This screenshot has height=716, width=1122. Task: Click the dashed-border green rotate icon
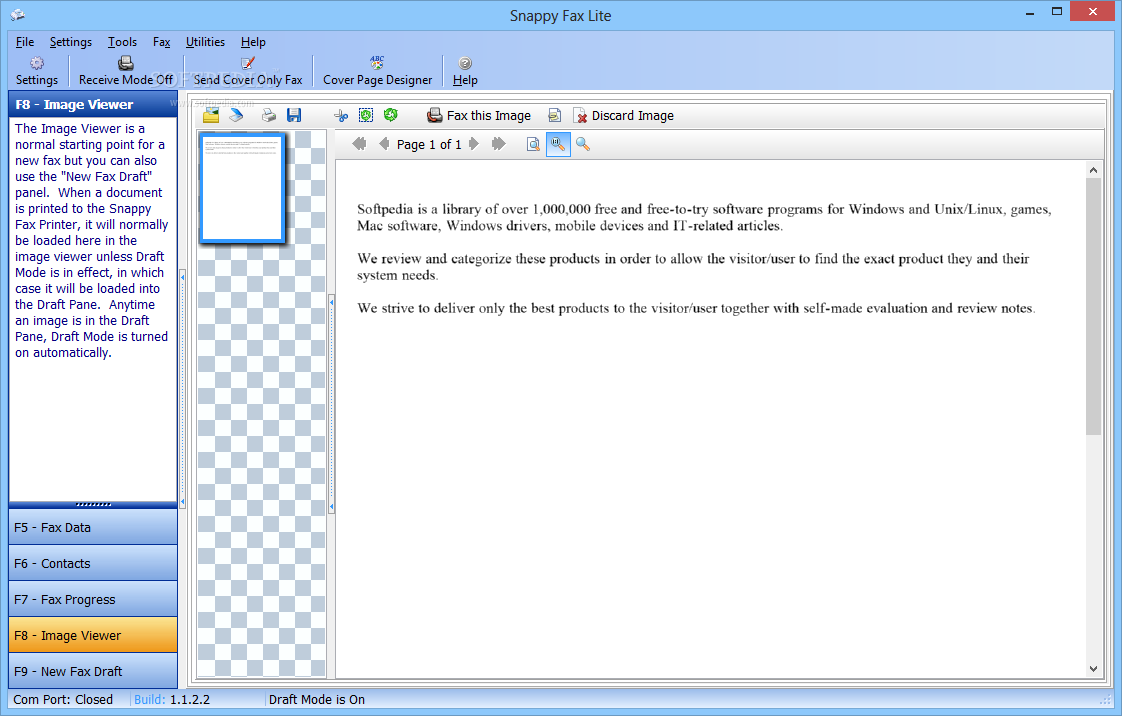pos(366,115)
